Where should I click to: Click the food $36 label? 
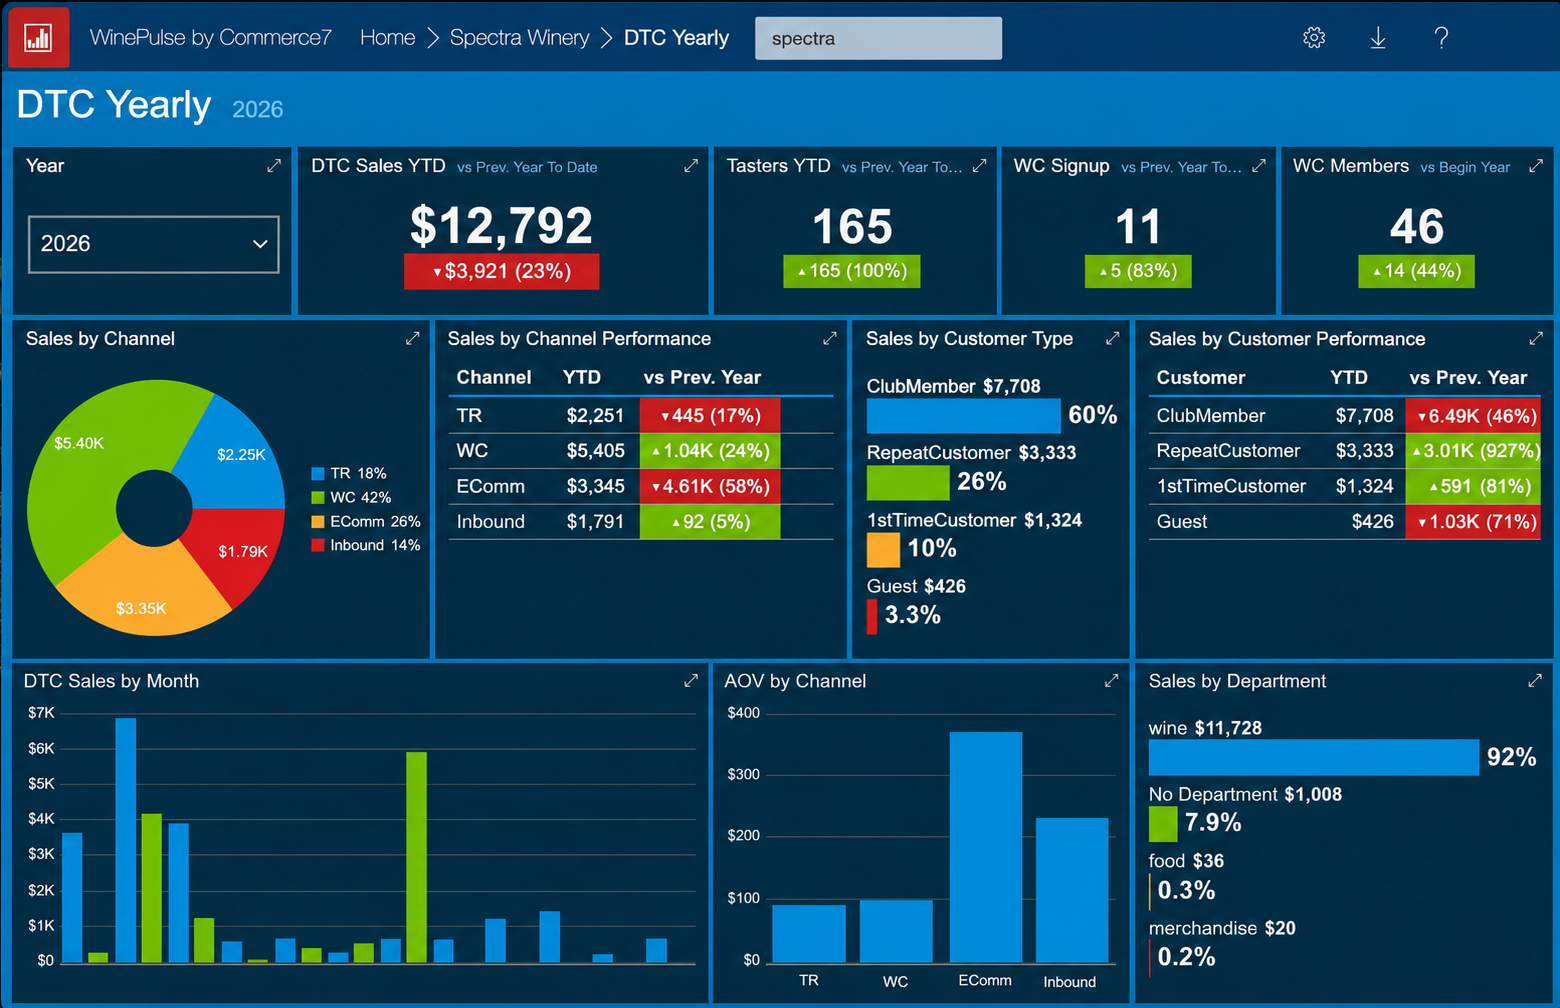[x=1186, y=861]
